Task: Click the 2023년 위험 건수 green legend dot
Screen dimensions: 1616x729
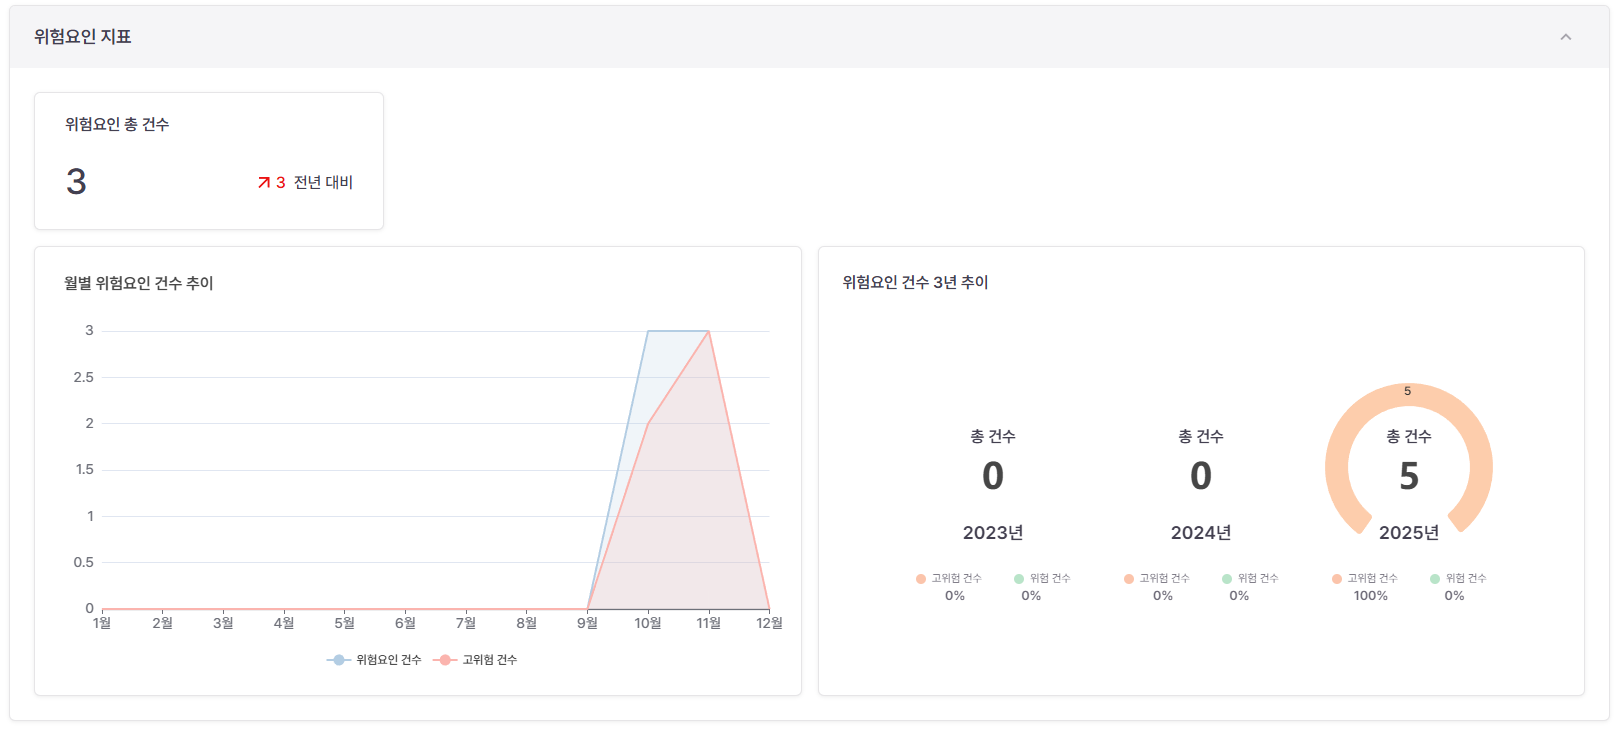Action: click(1019, 579)
